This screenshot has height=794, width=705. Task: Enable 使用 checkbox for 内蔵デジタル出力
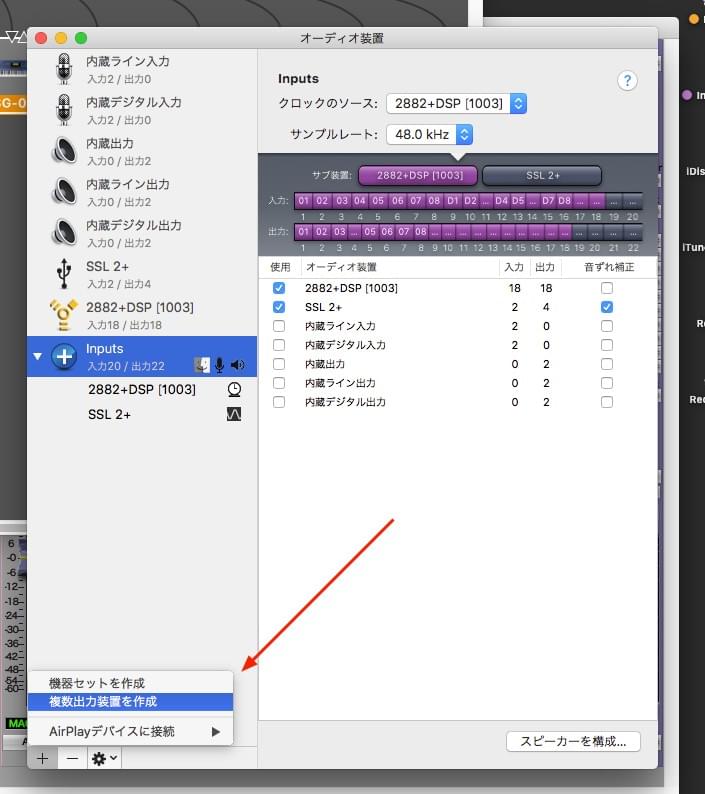point(279,402)
